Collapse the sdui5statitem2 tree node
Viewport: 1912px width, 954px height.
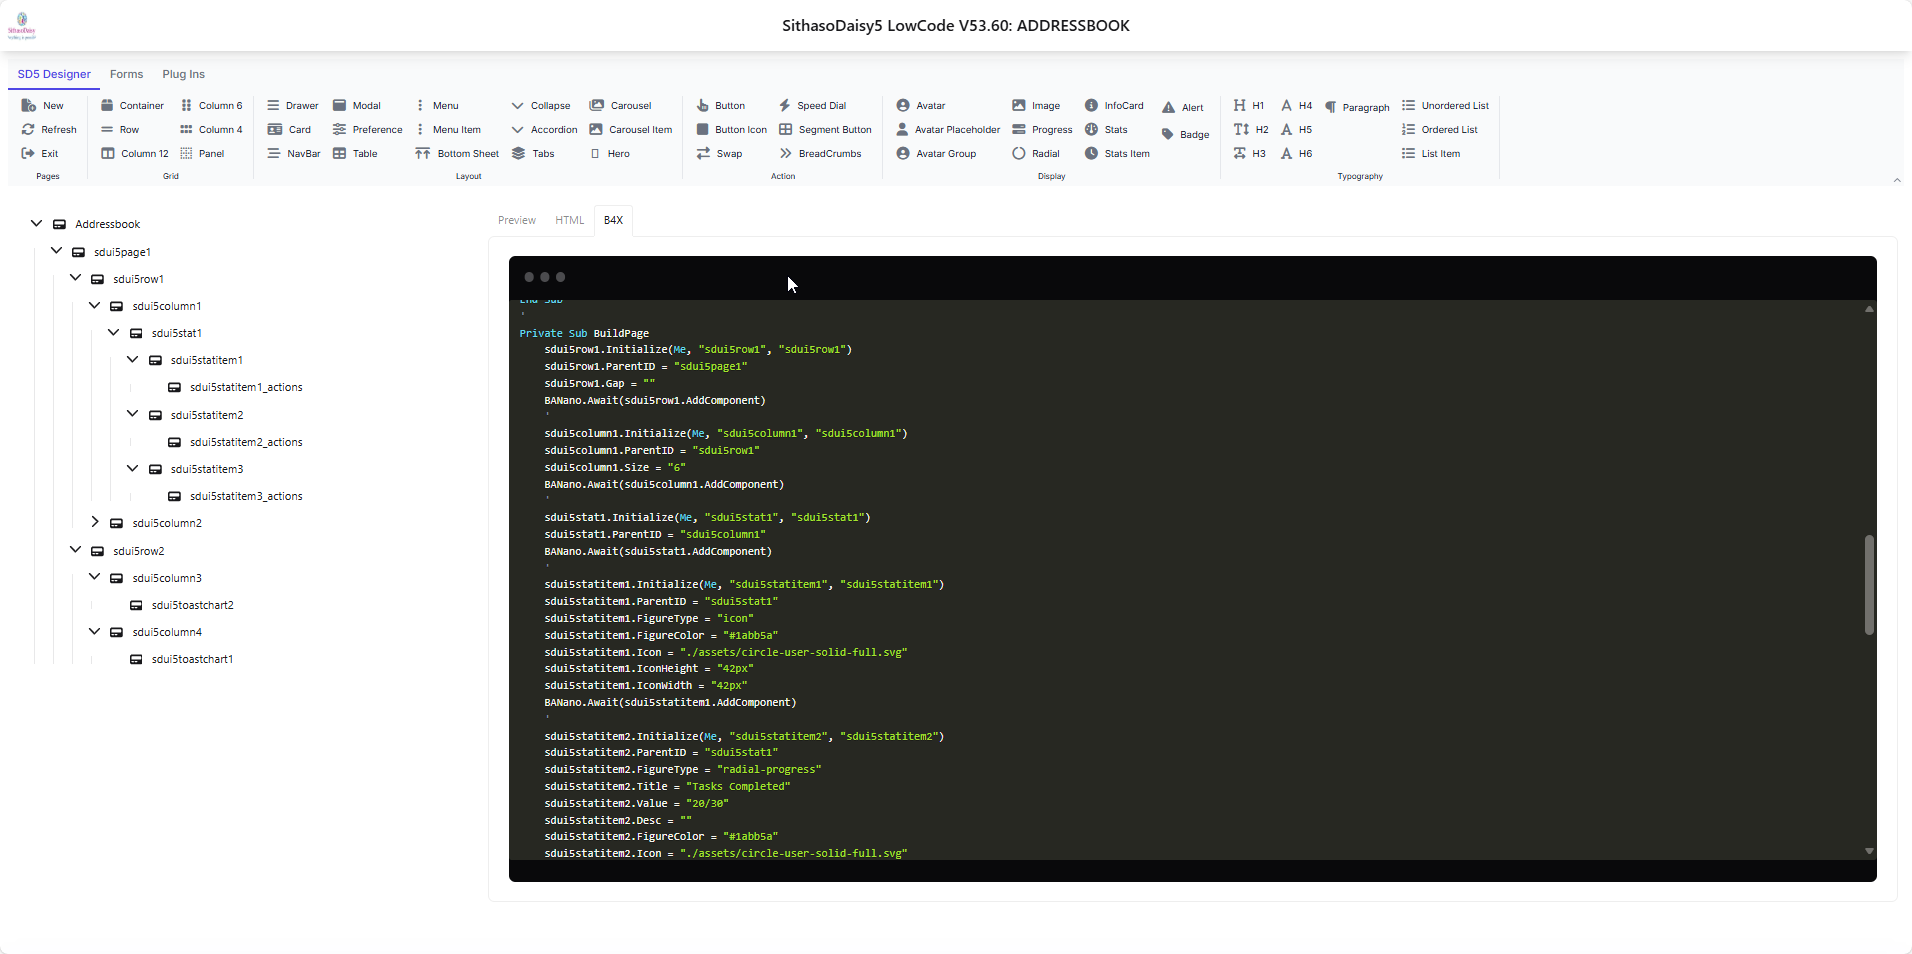pos(133,414)
